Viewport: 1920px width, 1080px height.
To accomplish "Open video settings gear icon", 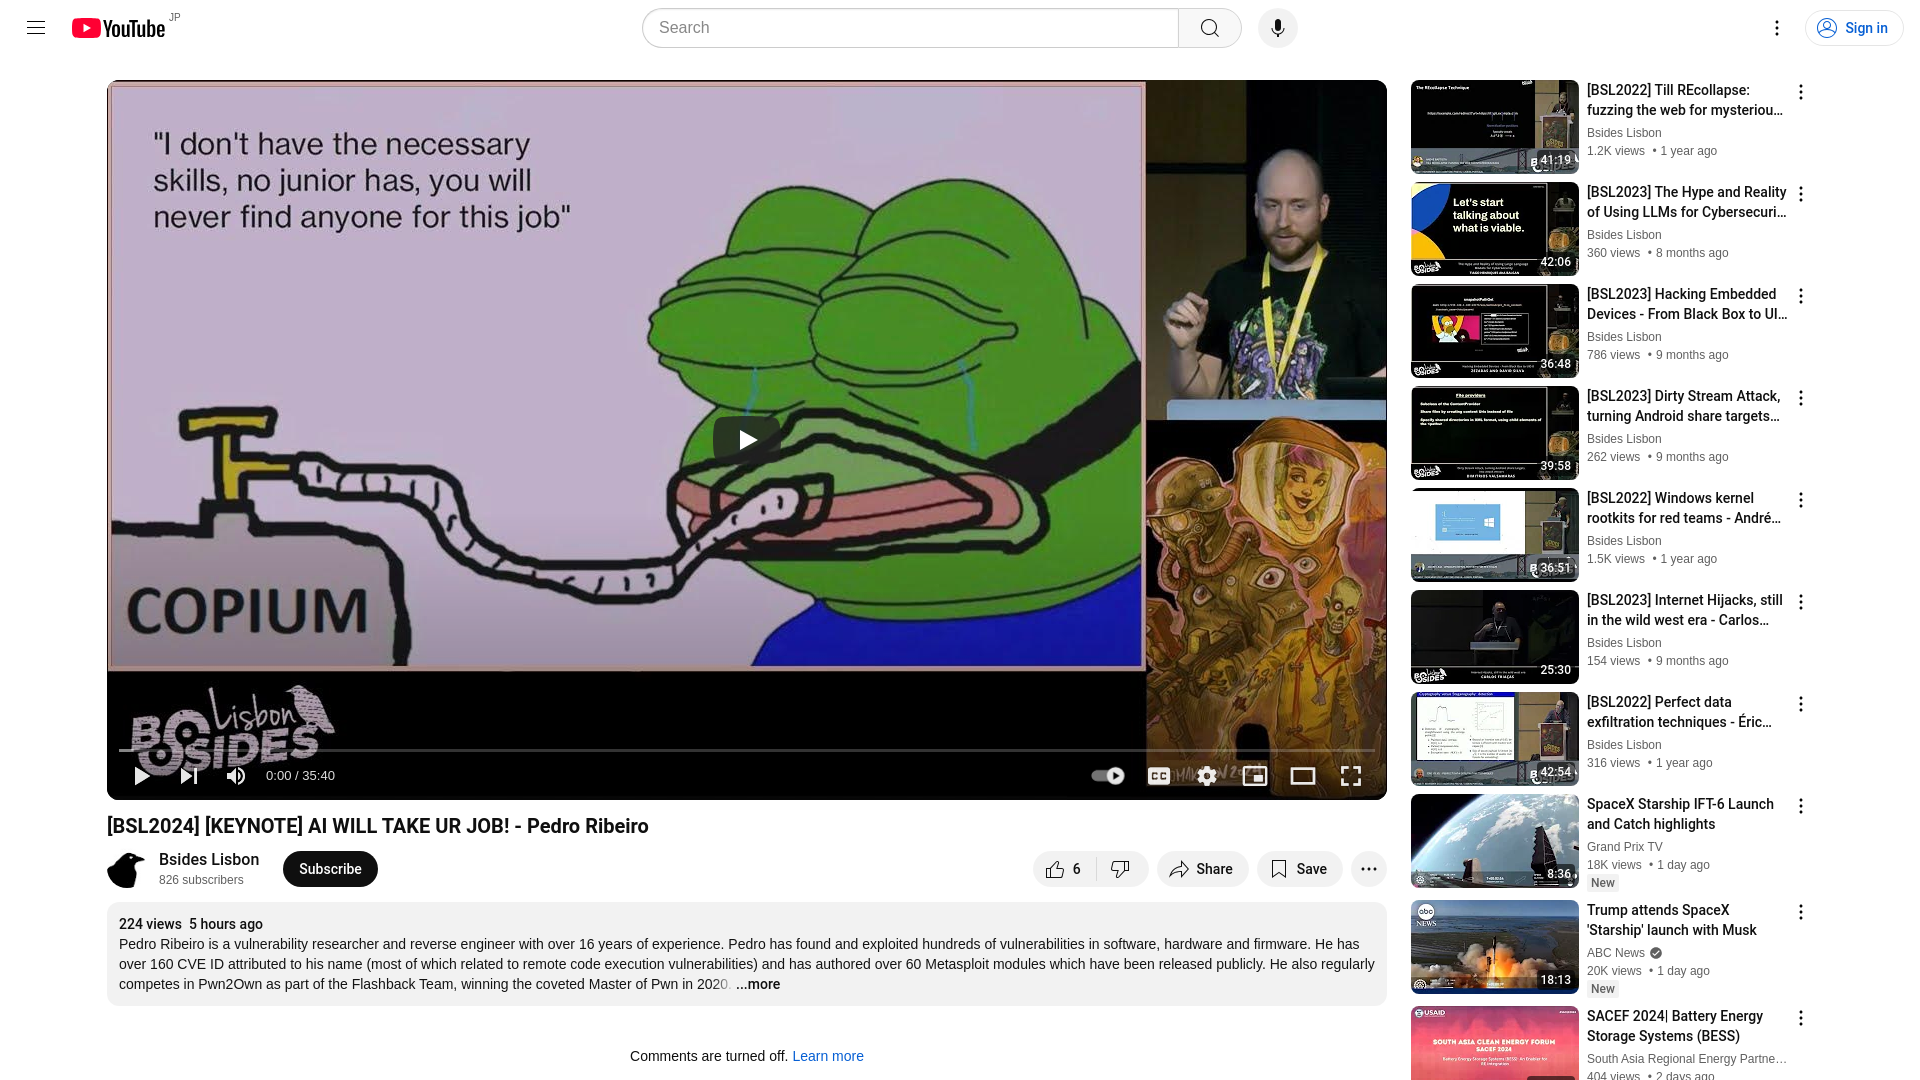I will (x=1207, y=775).
